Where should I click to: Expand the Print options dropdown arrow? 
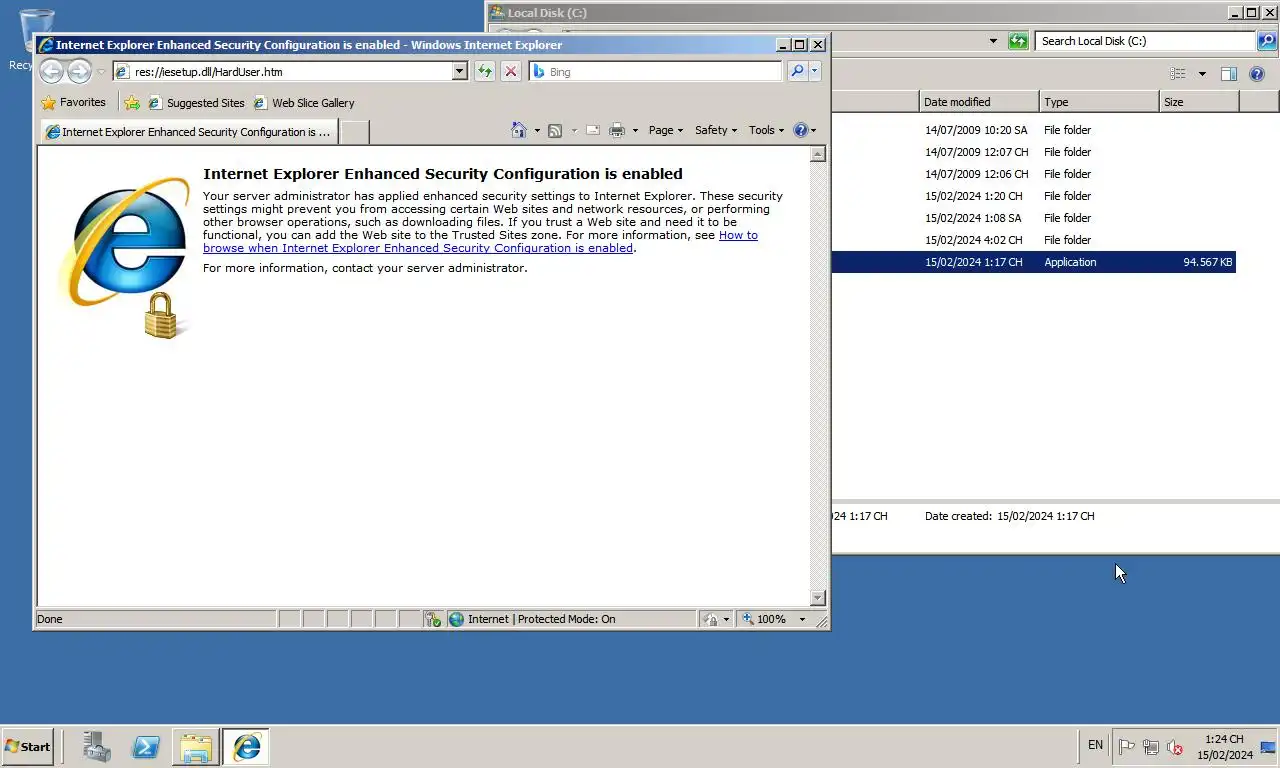[635, 131]
